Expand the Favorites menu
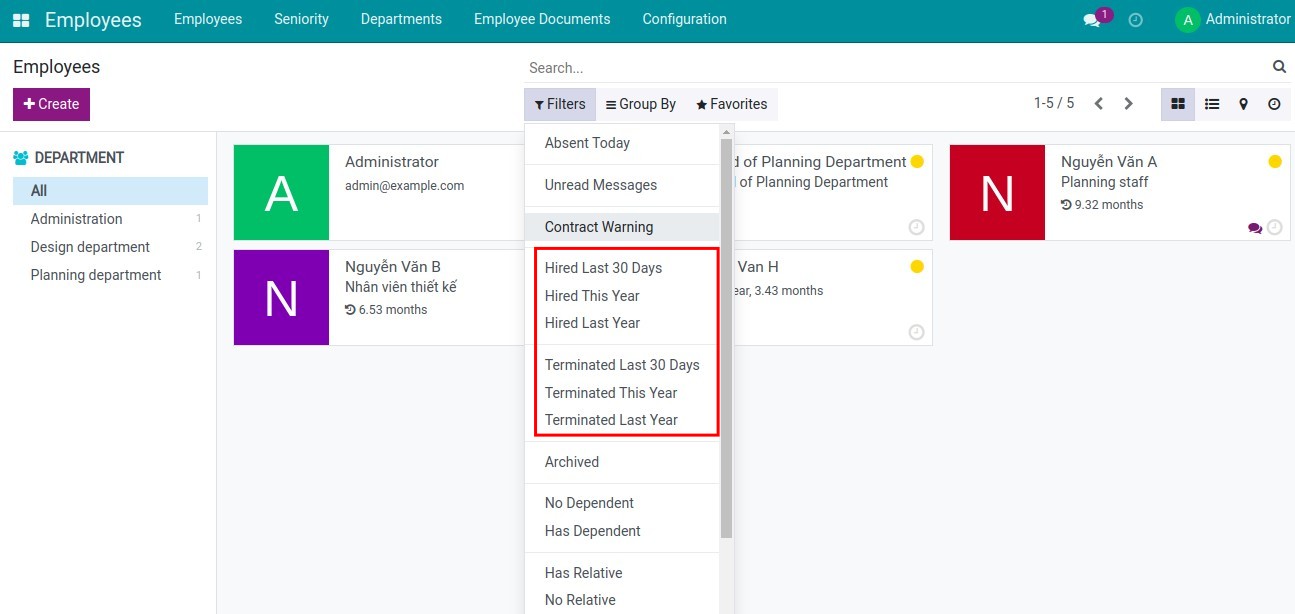 pyautogui.click(x=732, y=103)
